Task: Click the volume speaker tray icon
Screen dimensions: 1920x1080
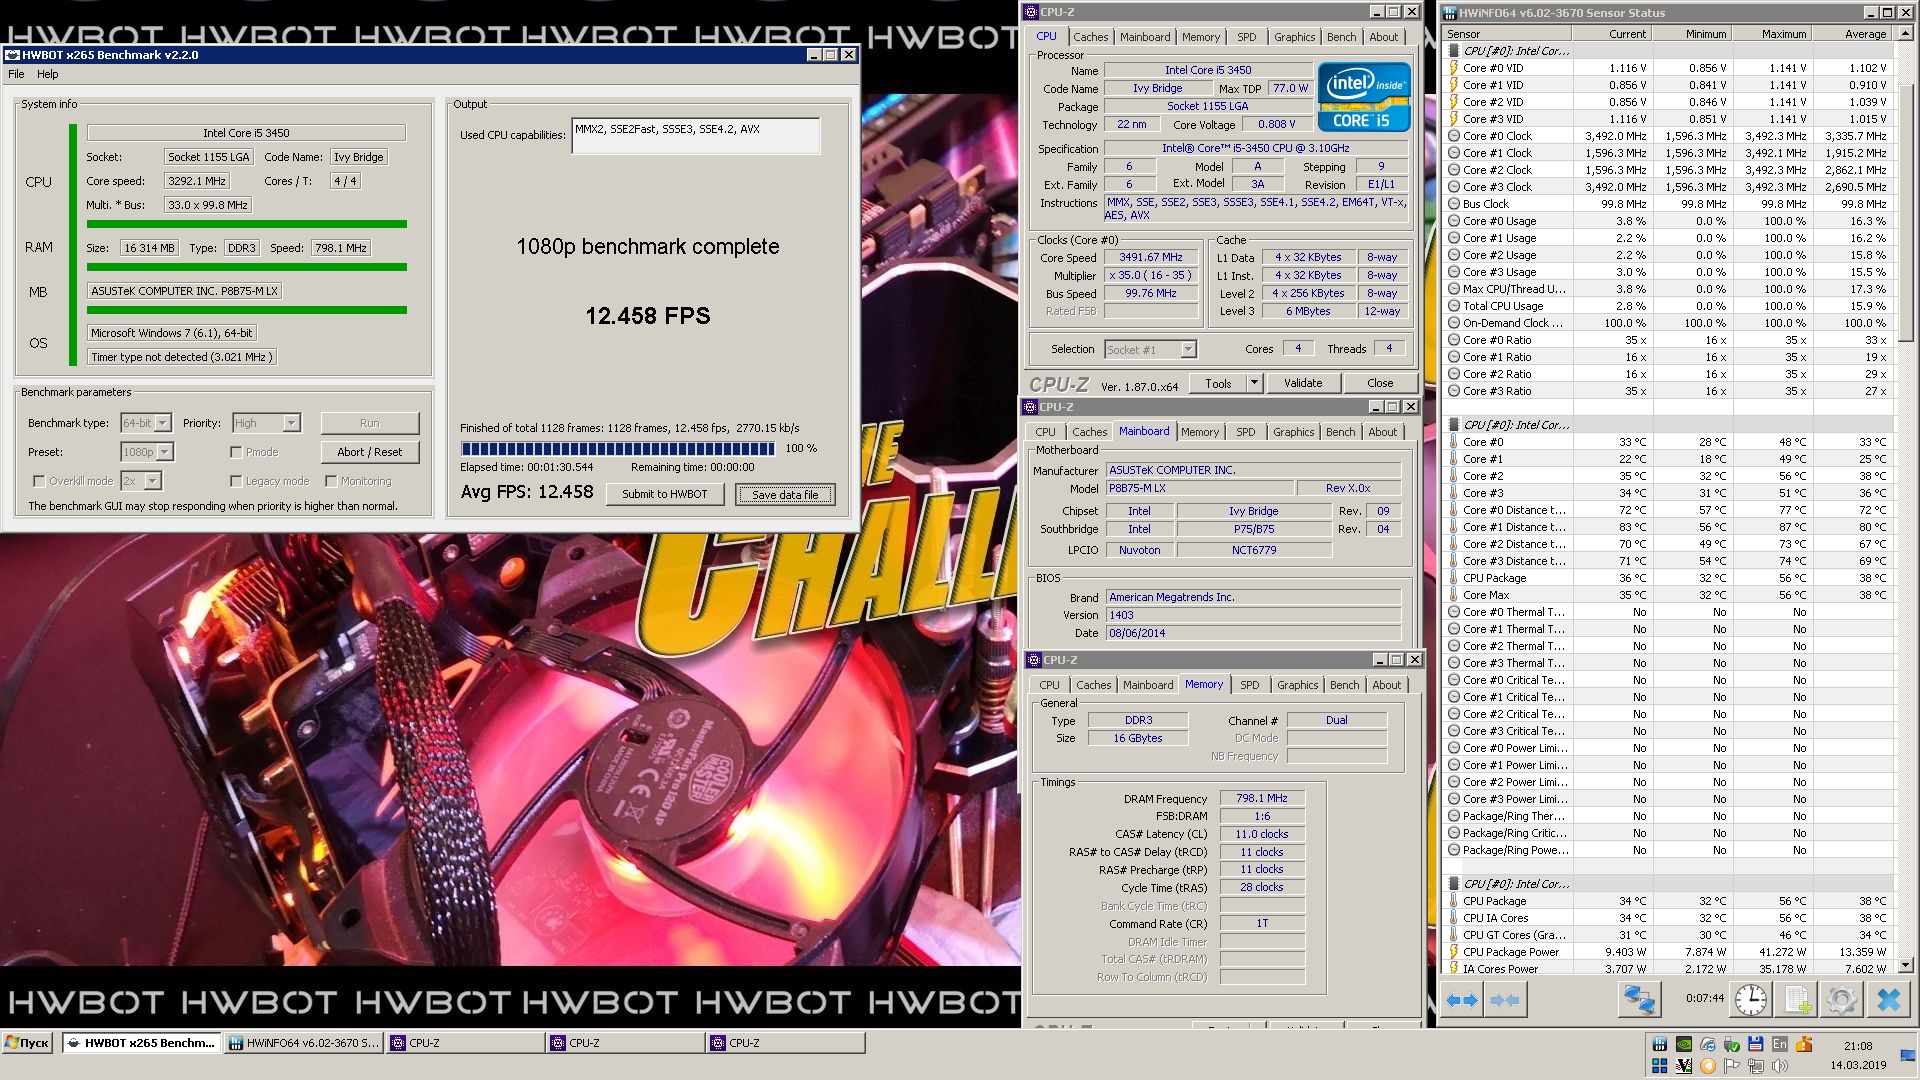Action: (x=1780, y=1066)
